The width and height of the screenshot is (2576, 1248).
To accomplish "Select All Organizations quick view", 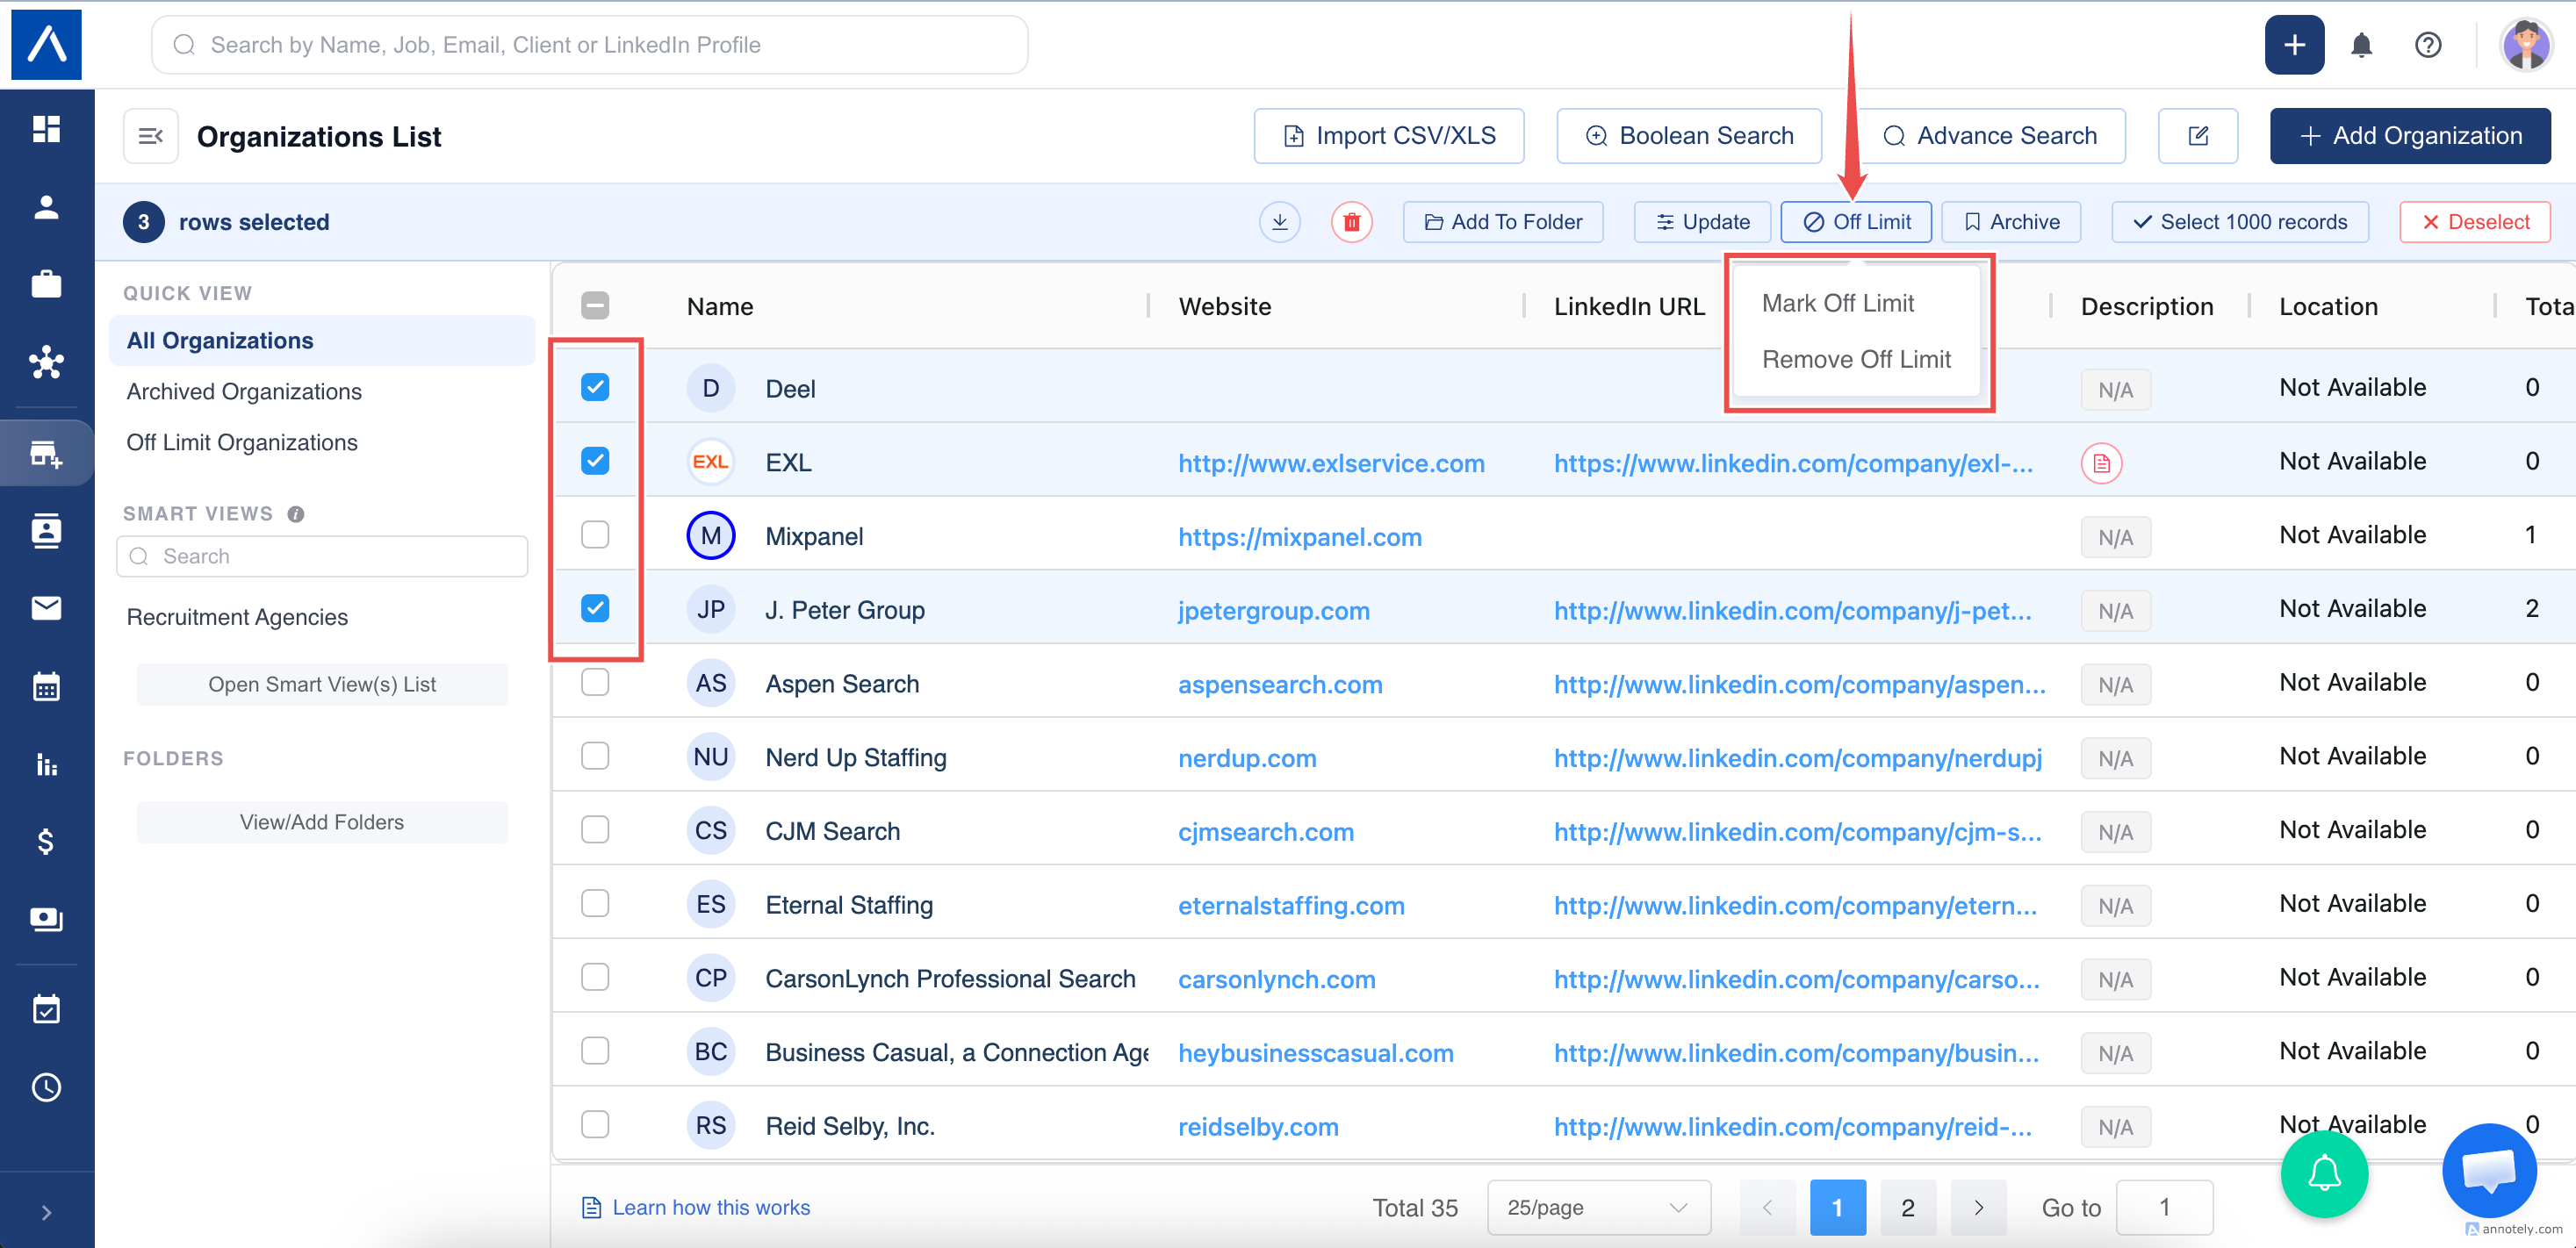I will point(321,340).
